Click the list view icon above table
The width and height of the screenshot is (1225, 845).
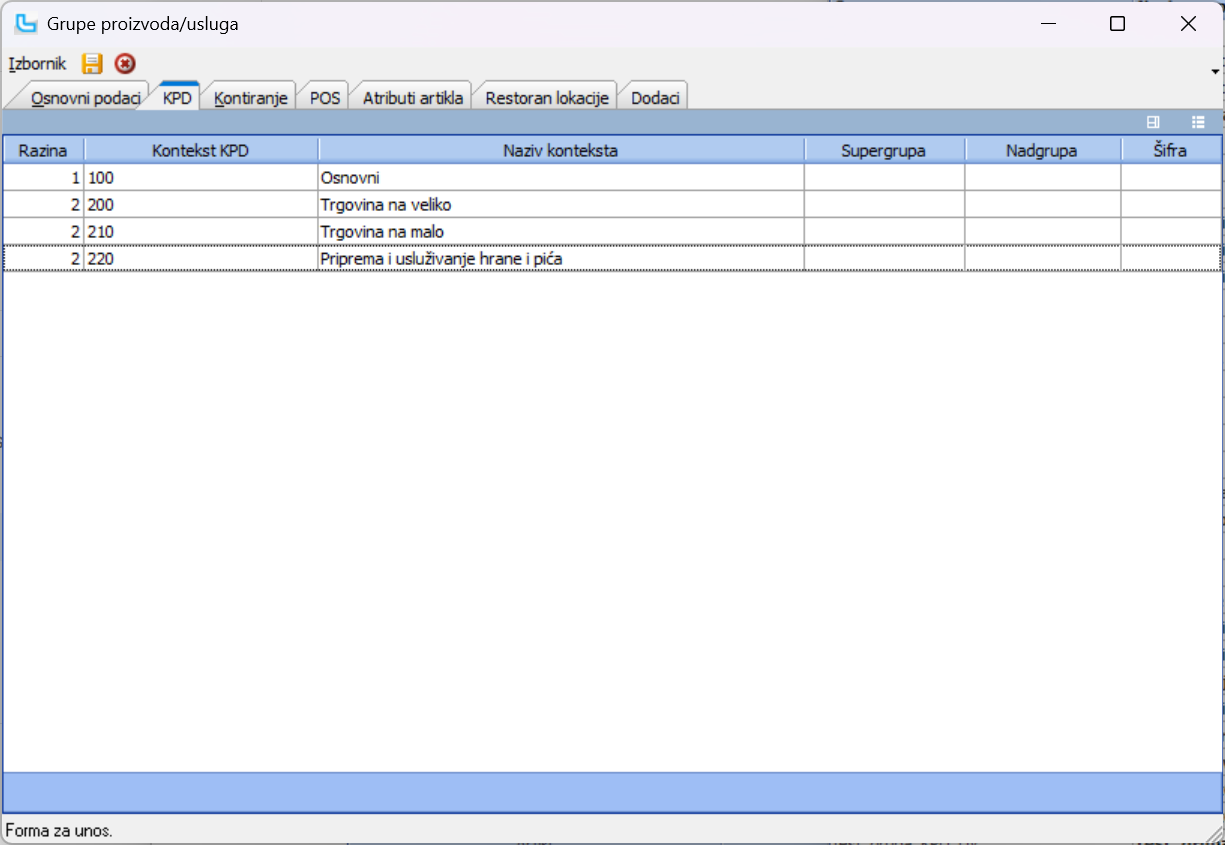[1198, 122]
